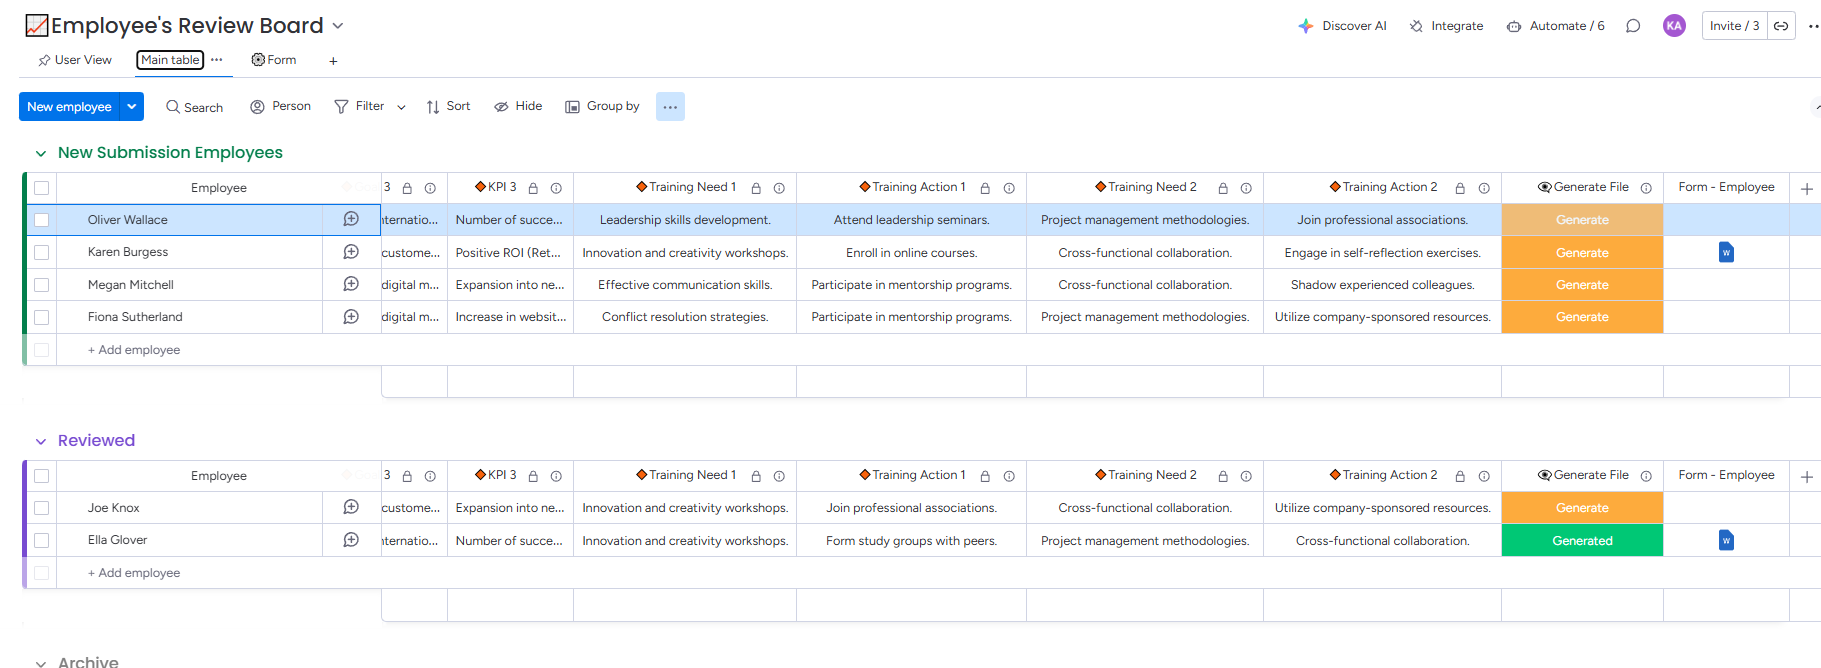1821x668 pixels.
Task: Collapse New Submission Employees group
Action: (x=41, y=153)
